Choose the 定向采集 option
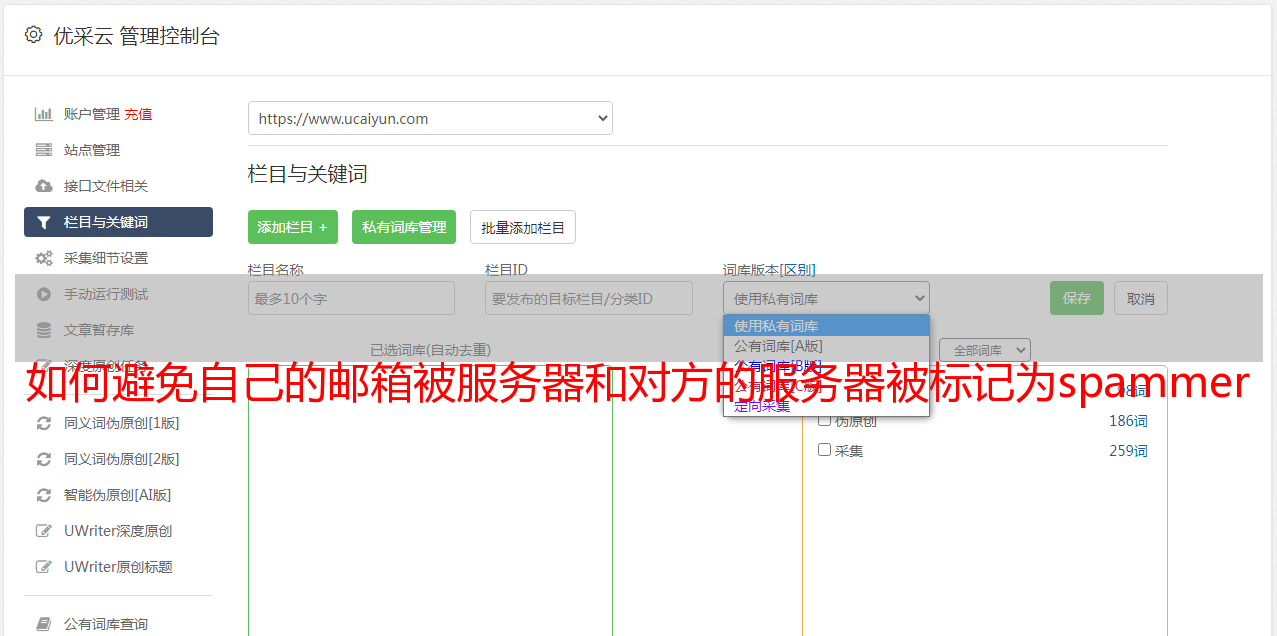Image resolution: width=1277 pixels, height=636 pixels. pos(826,406)
